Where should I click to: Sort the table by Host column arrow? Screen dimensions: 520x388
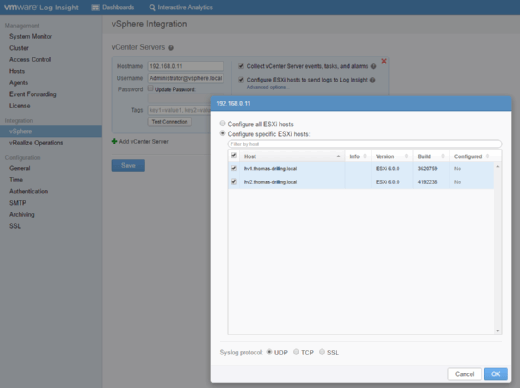point(338,156)
